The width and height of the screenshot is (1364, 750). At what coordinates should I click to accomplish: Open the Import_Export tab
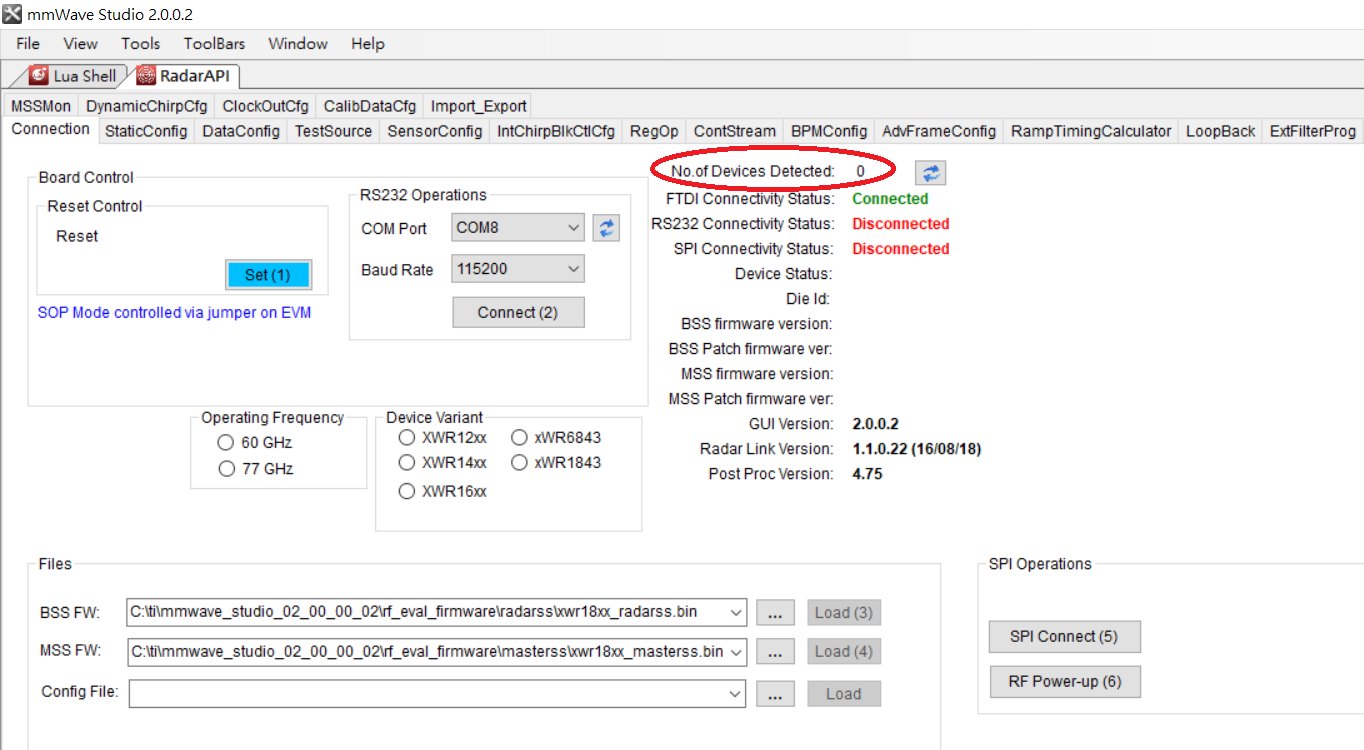click(478, 106)
